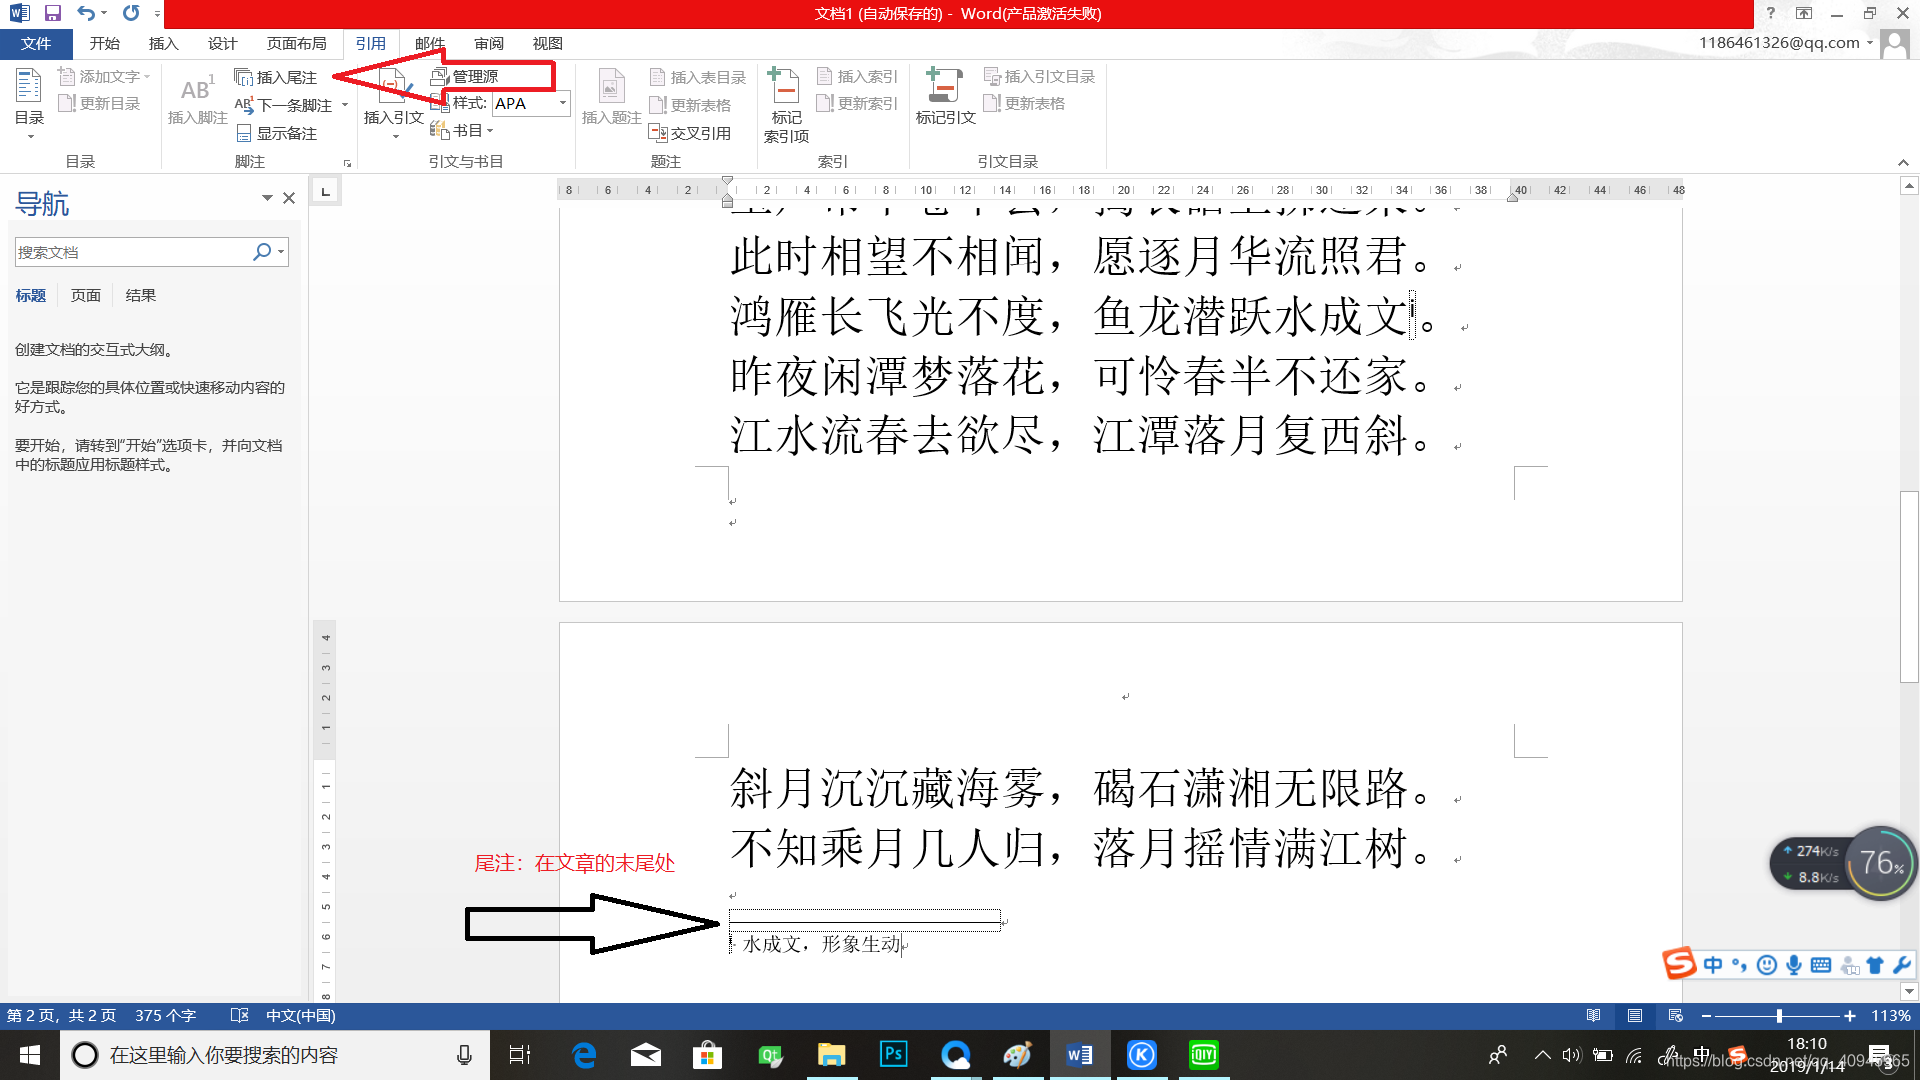Image resolution: width=1920 pixels, height=1080 pixels.
Task: Click 插入脚注 insert footnote icon
Action: 197,100
